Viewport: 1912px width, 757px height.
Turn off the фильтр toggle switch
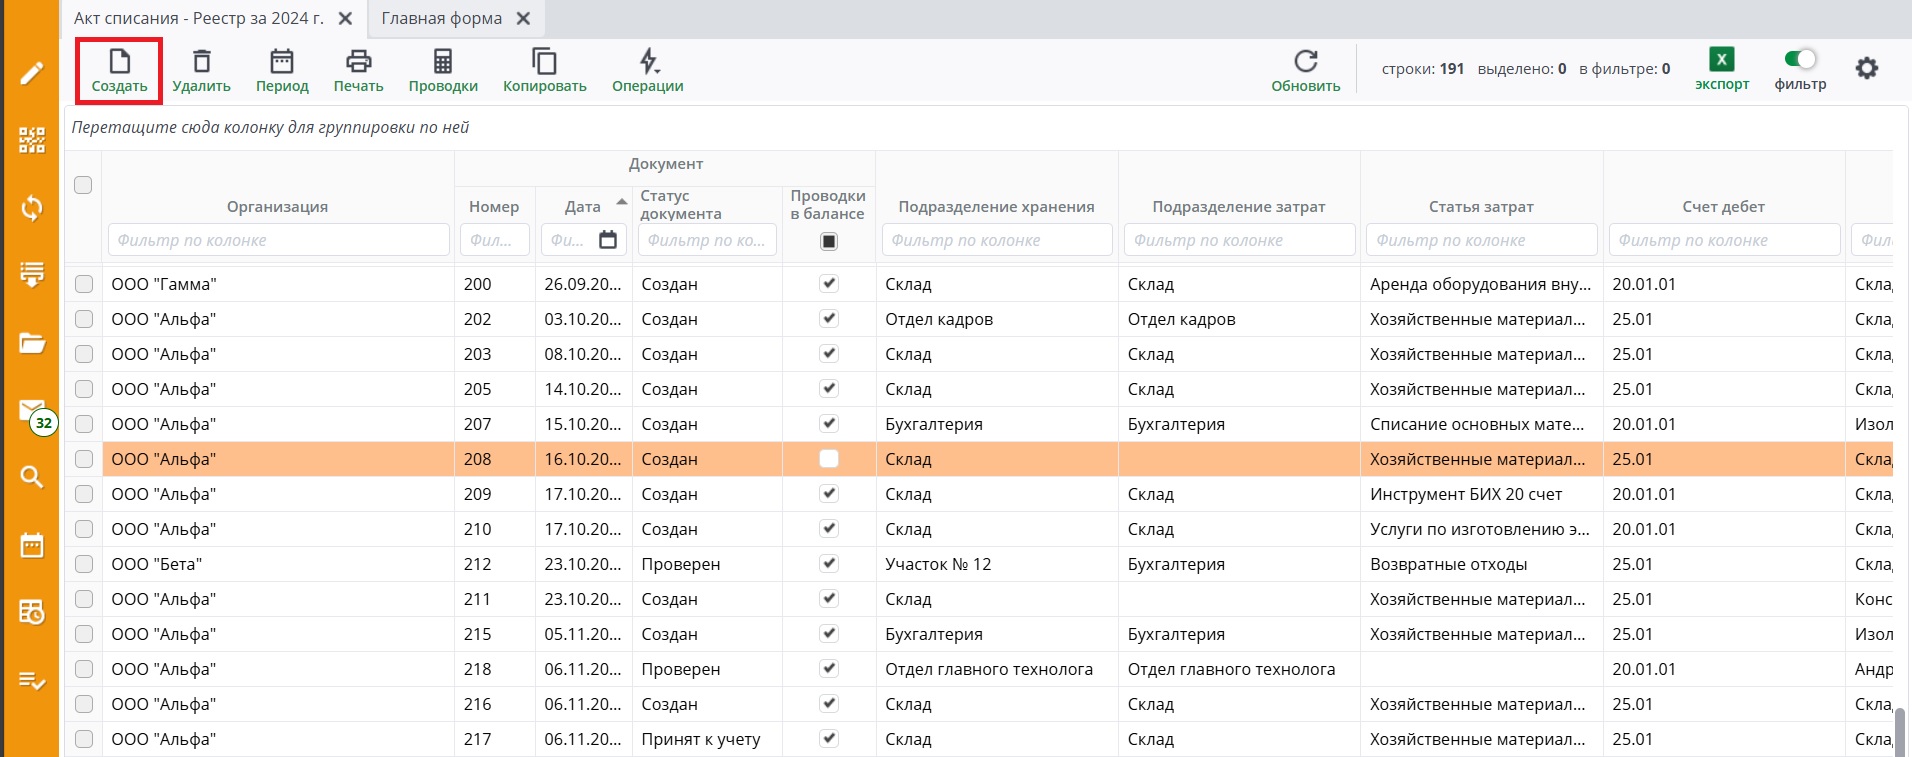click(x=1800, y=59)
